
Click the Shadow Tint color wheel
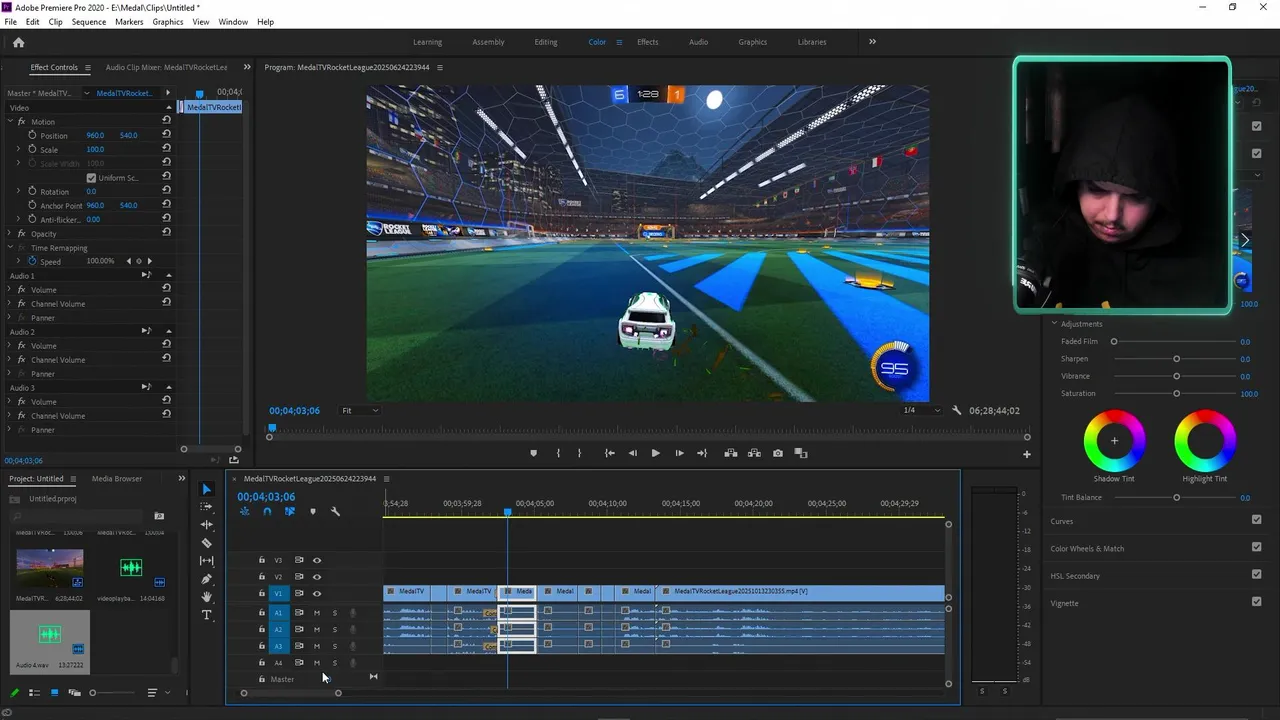coord(1114,440)
